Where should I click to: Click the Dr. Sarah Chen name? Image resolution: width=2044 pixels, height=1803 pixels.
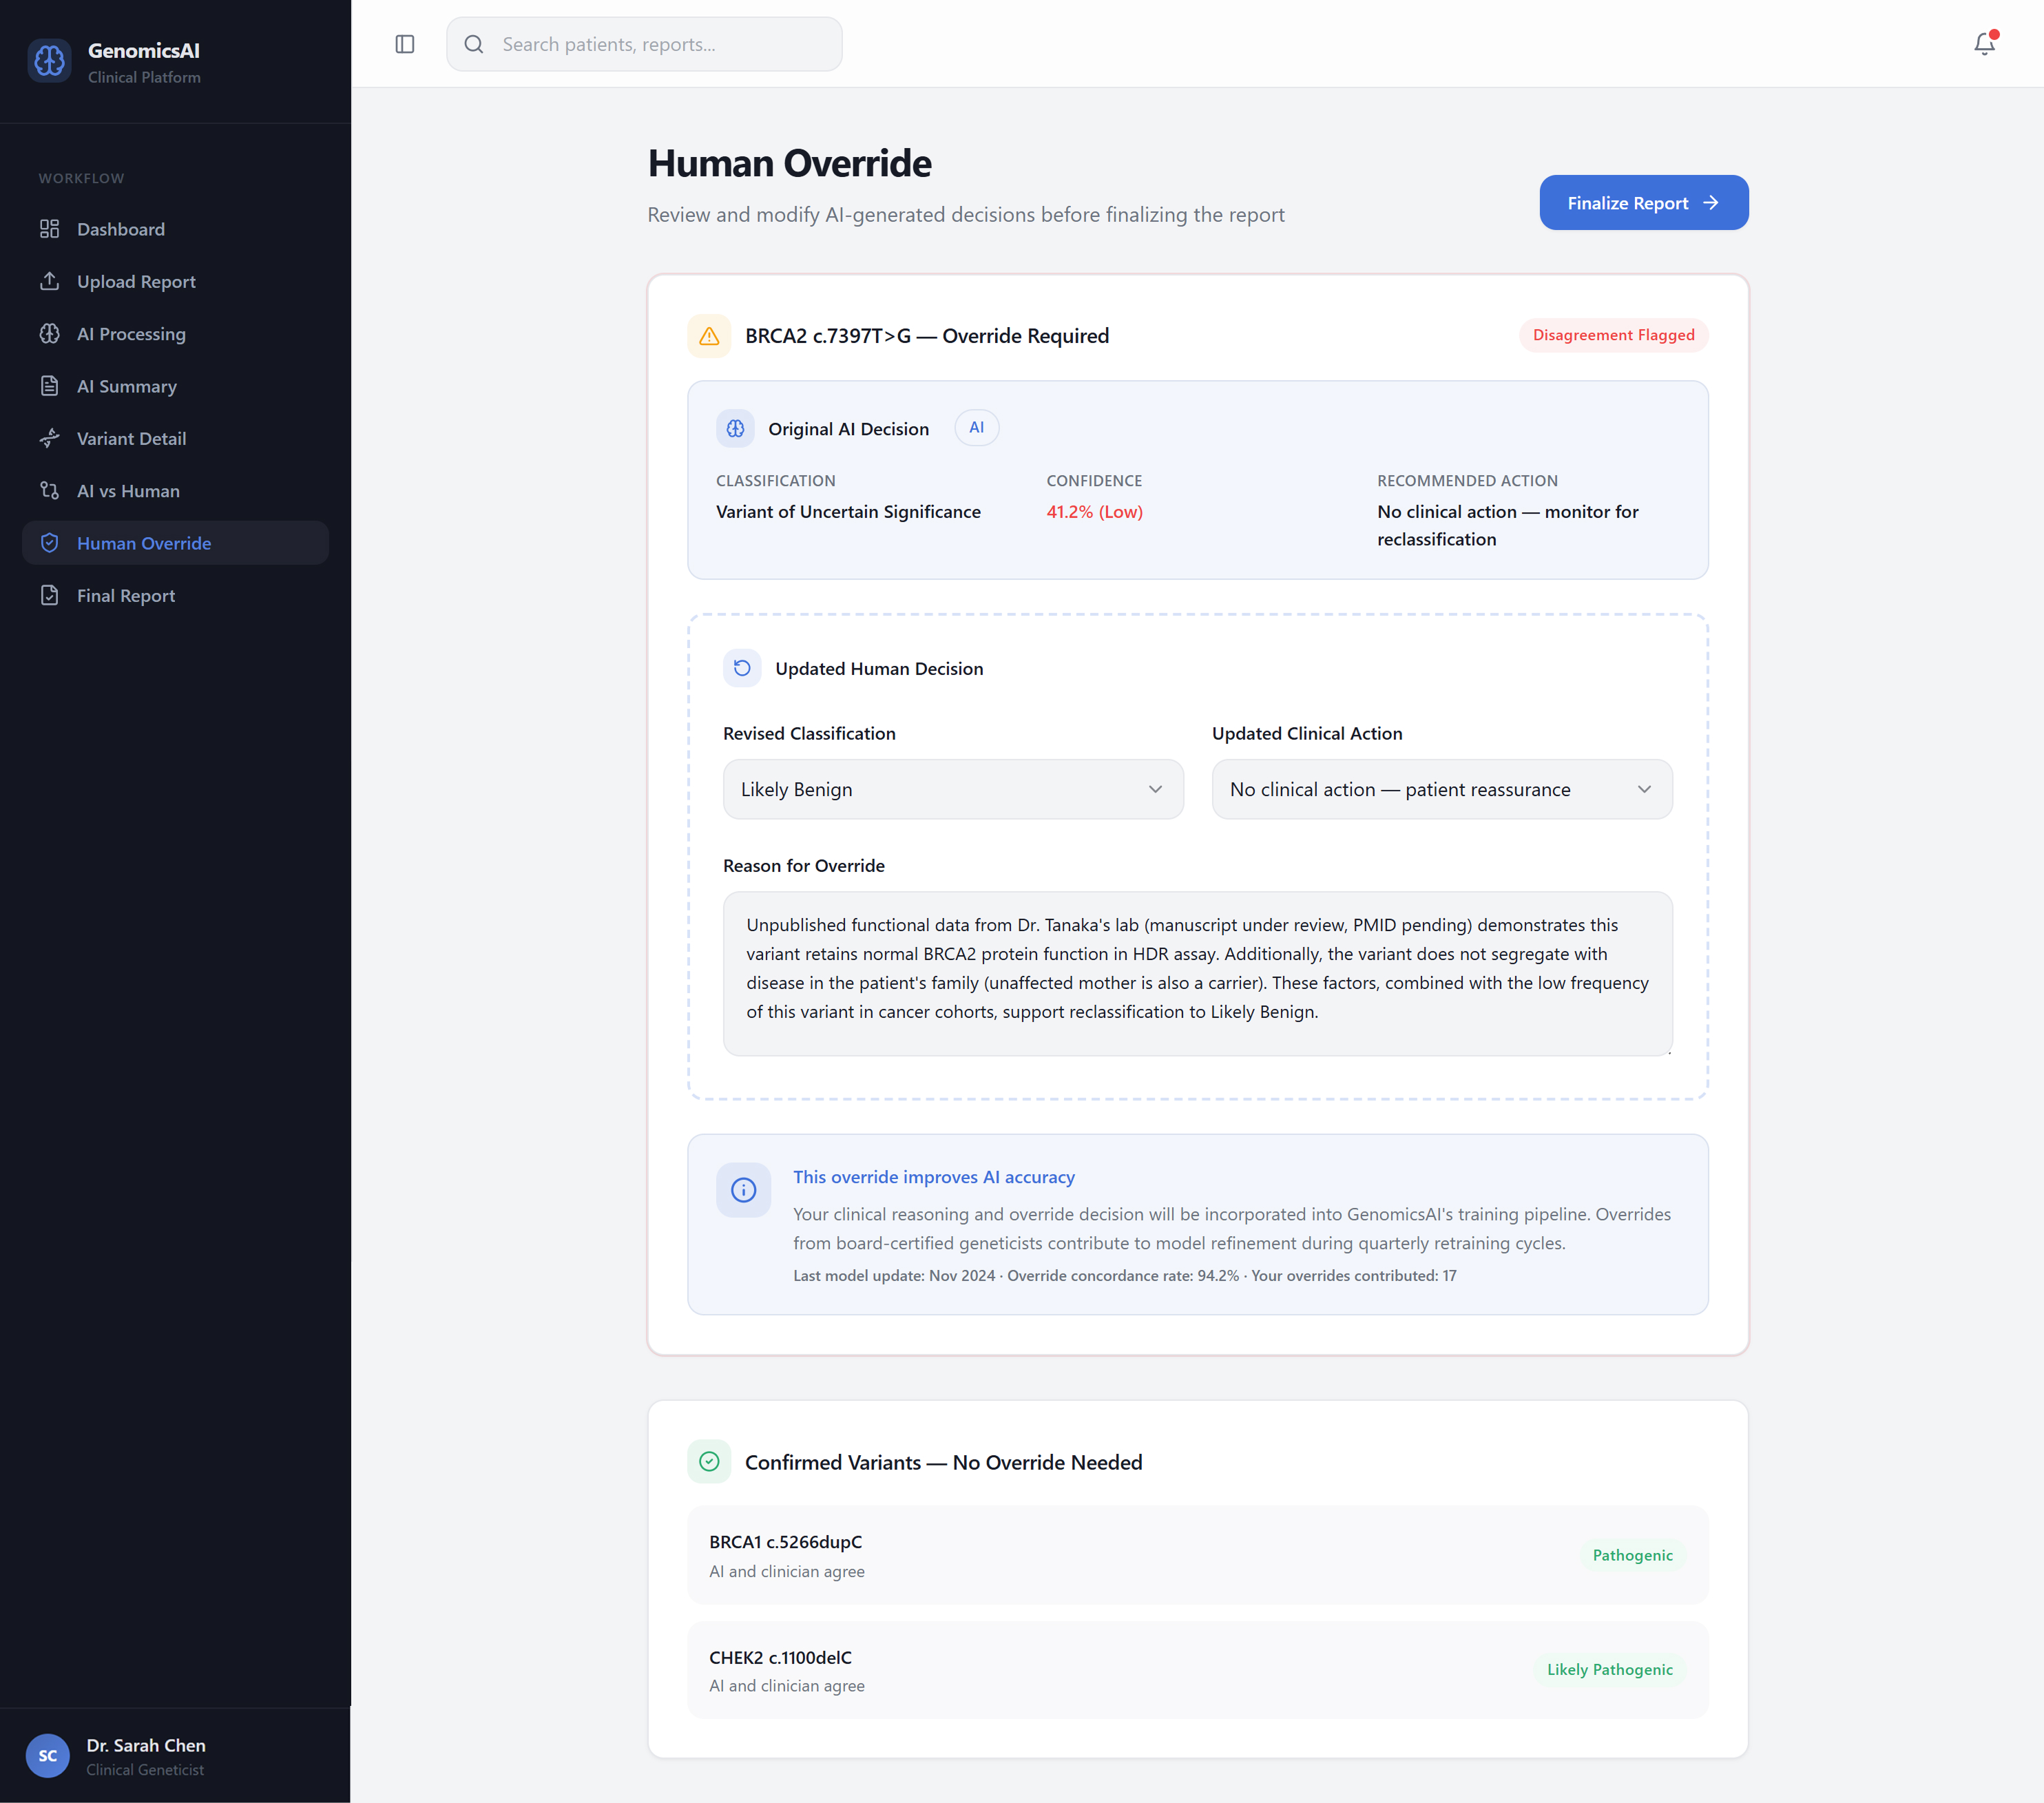pos(146,1745)
